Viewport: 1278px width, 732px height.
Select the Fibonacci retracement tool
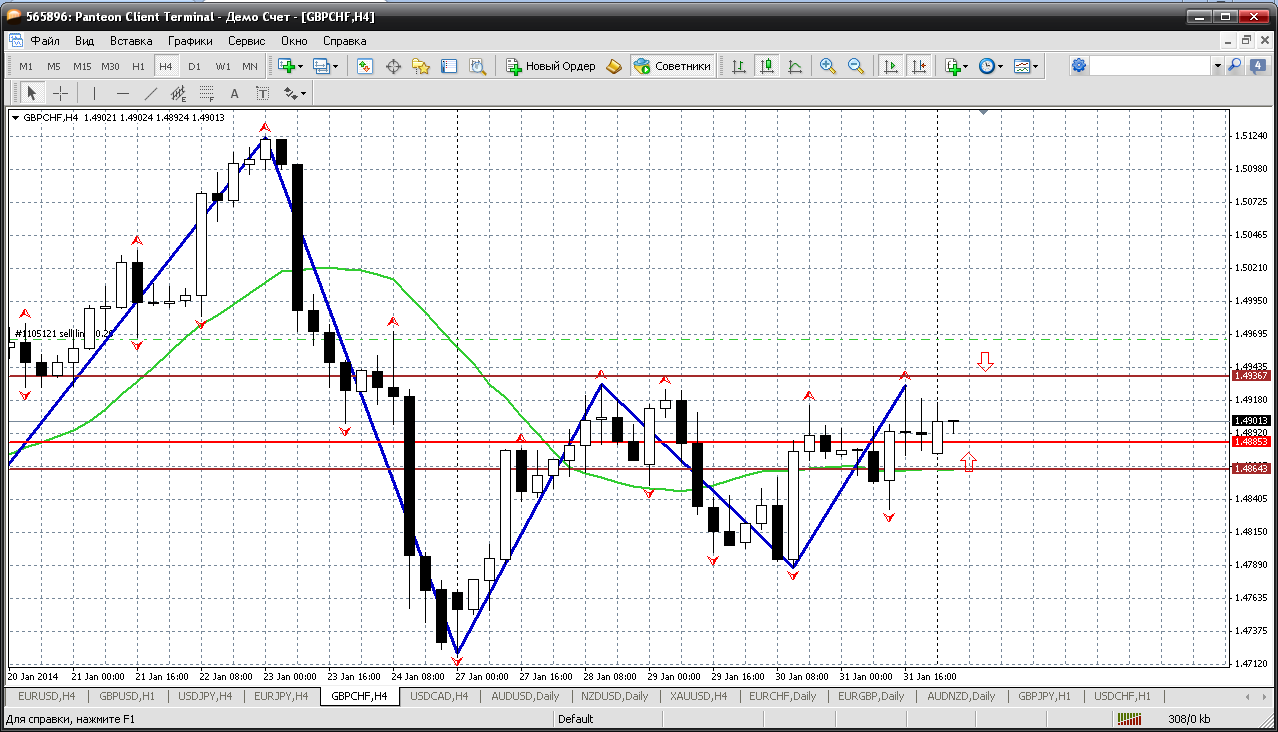(207, 93)
